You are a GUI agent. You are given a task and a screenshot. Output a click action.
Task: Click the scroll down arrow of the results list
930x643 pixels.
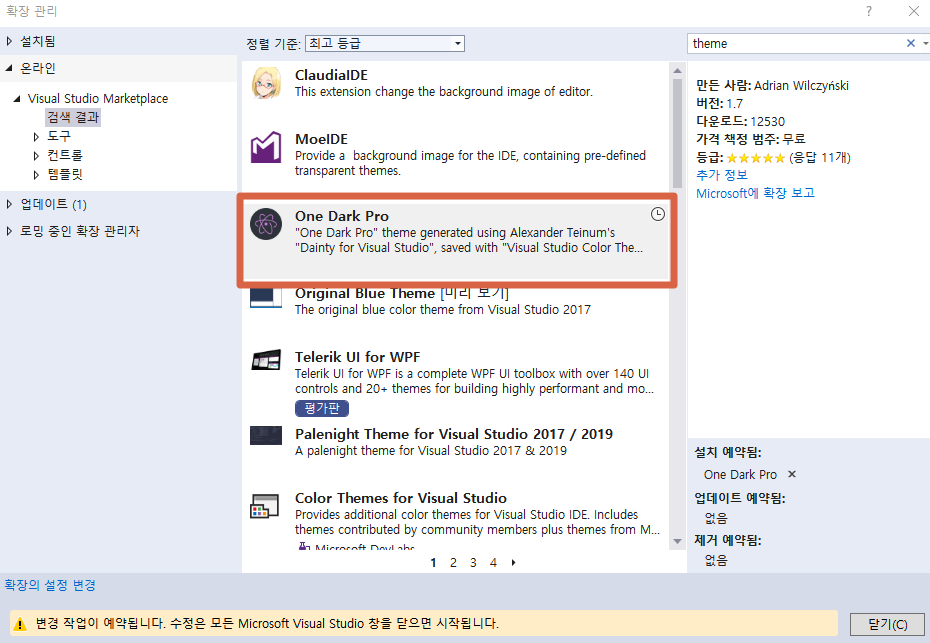point(677,541)
